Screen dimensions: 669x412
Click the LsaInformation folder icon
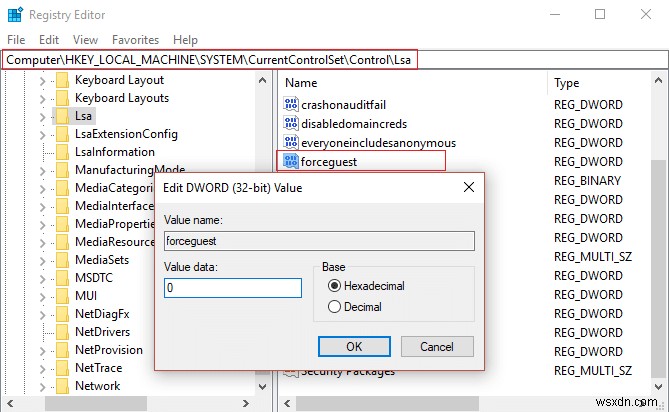click(x=62, y=152)
